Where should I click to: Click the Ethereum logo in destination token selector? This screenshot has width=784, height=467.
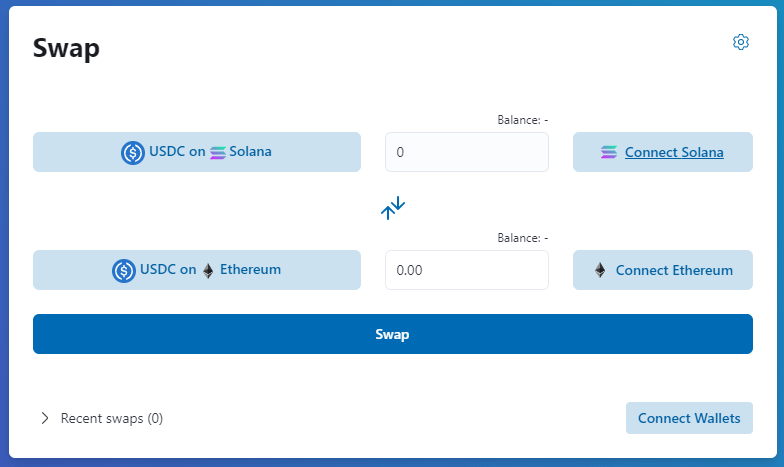click(x=208, y=270)
